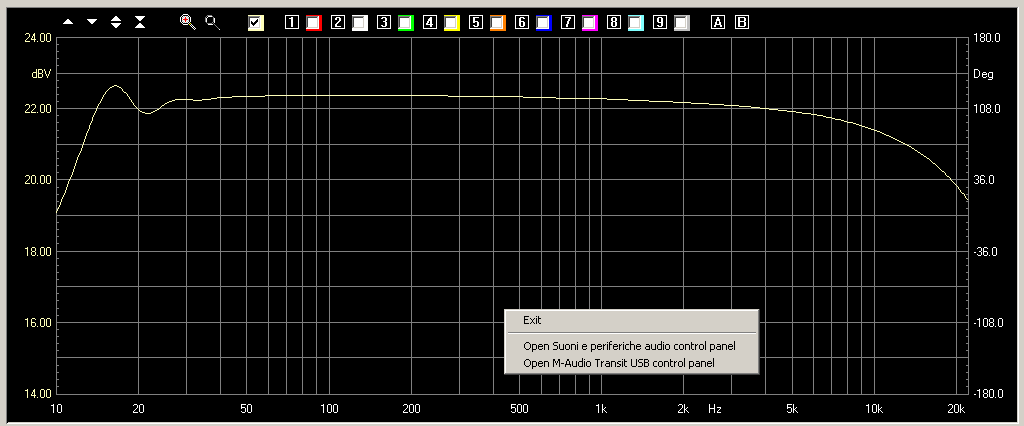Enable the green overlay 3 checkbox
Viewport: 1024px width, 426px height.
[405, 22]
